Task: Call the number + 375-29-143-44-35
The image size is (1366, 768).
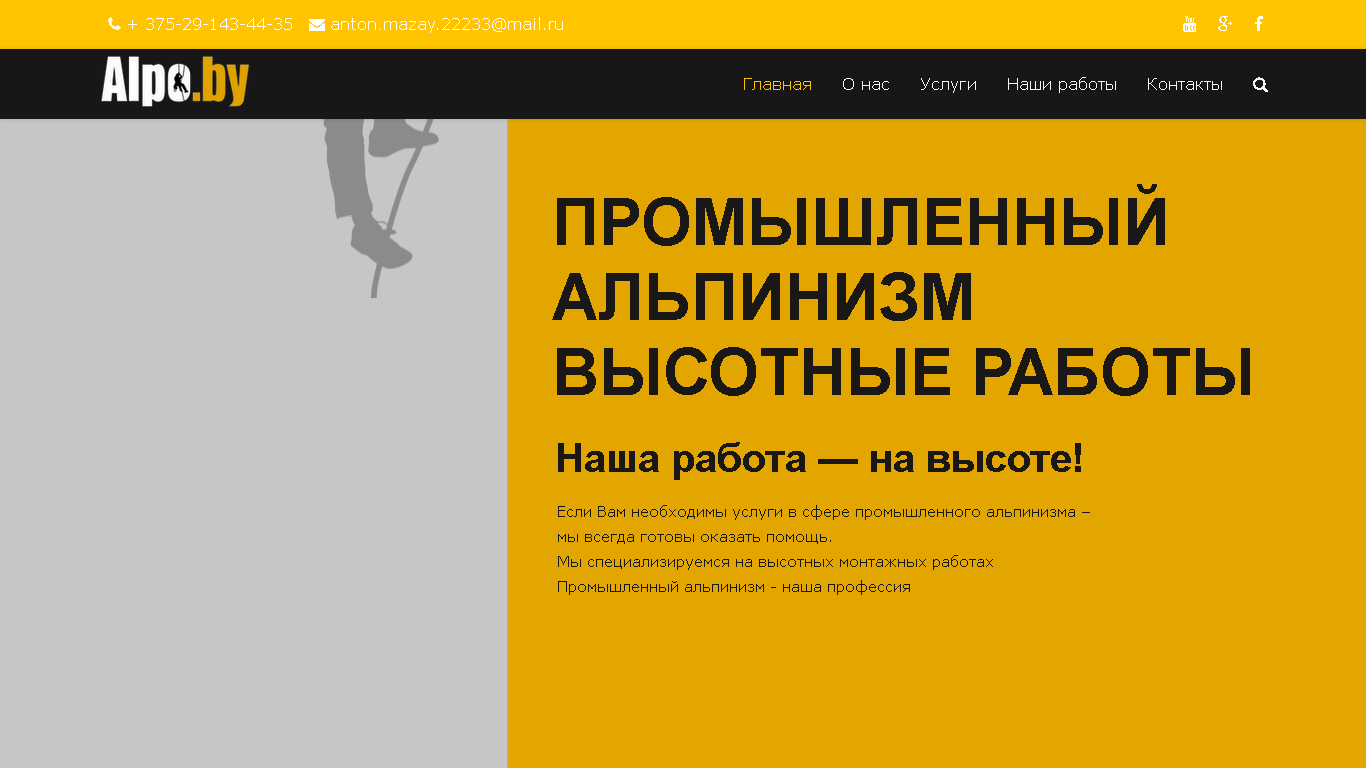Action: 210,24
